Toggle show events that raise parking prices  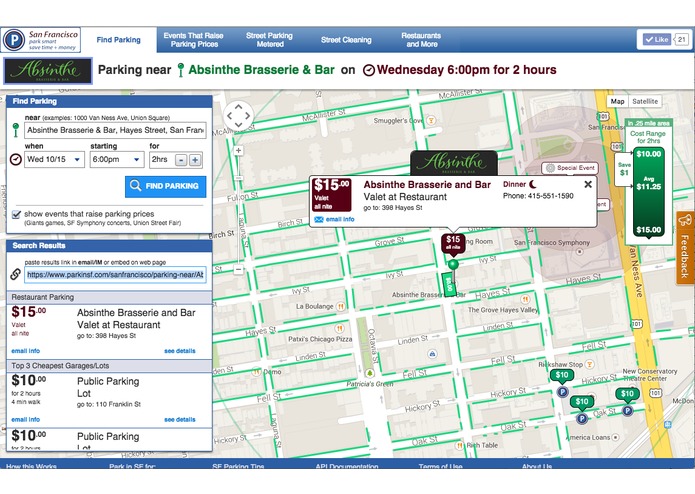point(16,214)
